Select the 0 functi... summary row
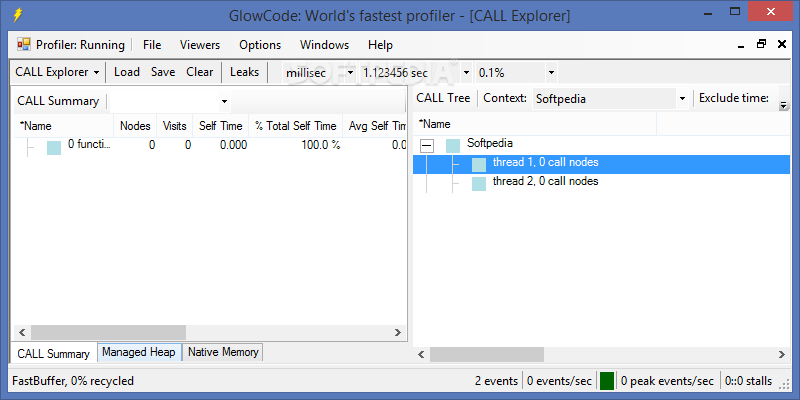This screenshot has width=800, height=400. 89,144
